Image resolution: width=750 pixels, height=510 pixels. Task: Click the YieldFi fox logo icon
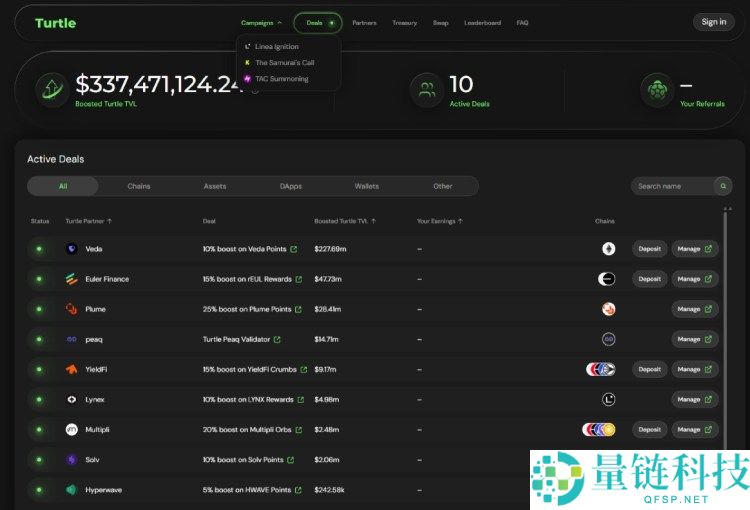pyautogui.click(x=71, y=369)
